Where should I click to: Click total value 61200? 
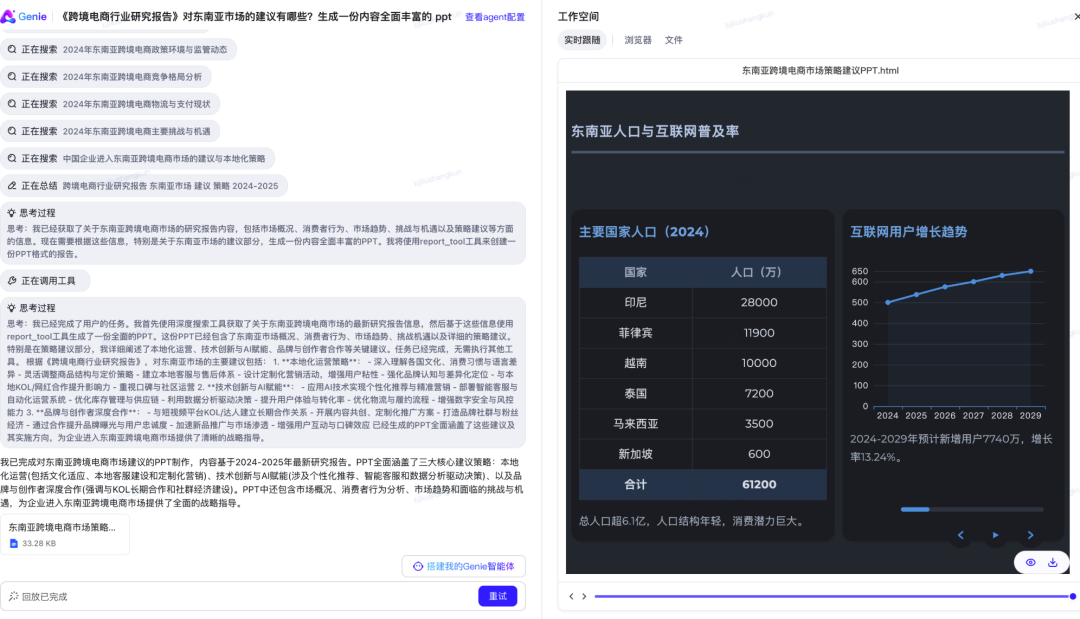pos(759,484)
